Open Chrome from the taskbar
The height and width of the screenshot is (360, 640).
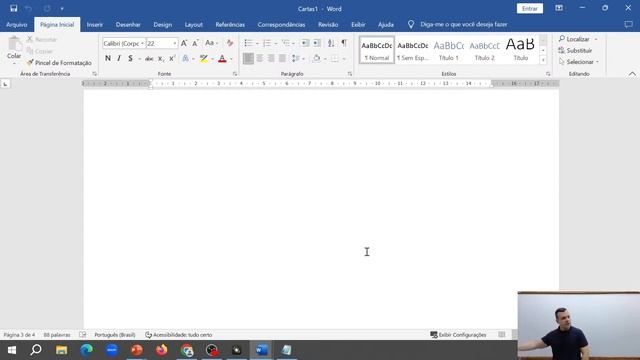pos(187,350)
